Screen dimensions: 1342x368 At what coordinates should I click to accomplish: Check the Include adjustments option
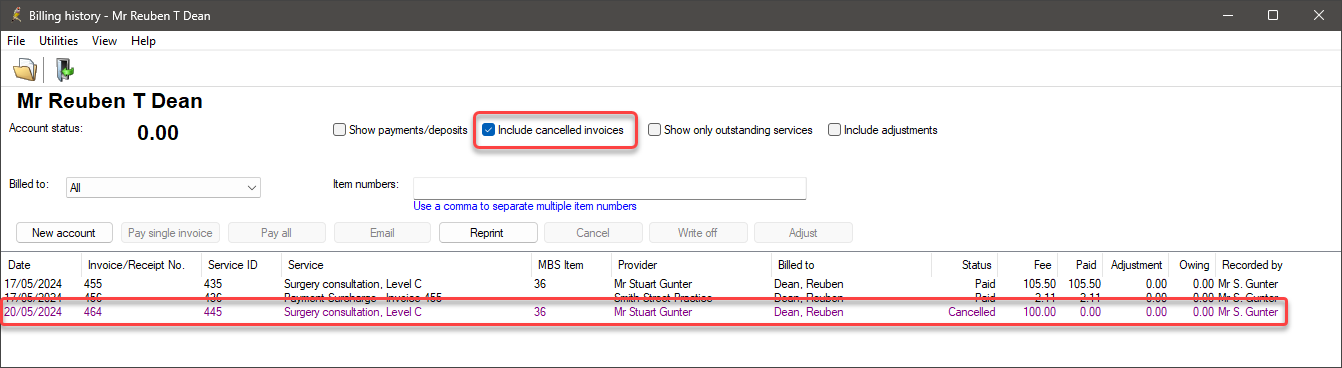pos(834,130)
